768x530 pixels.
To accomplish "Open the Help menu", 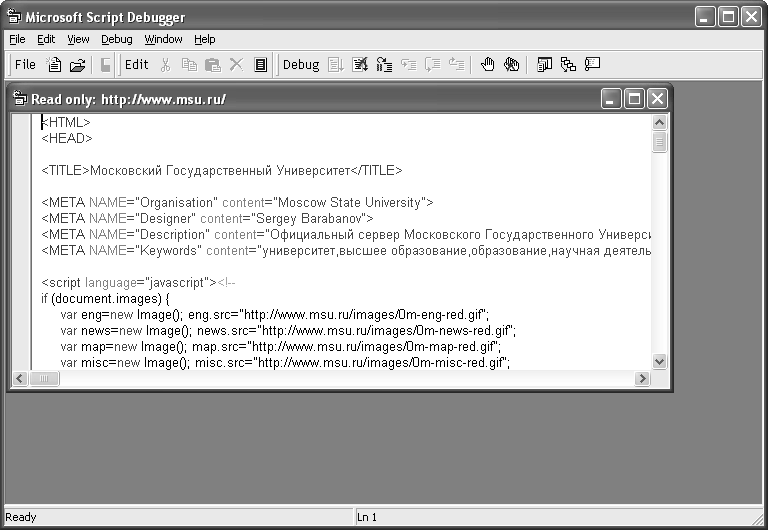I will pyautogui.click(x=204, y=39).
